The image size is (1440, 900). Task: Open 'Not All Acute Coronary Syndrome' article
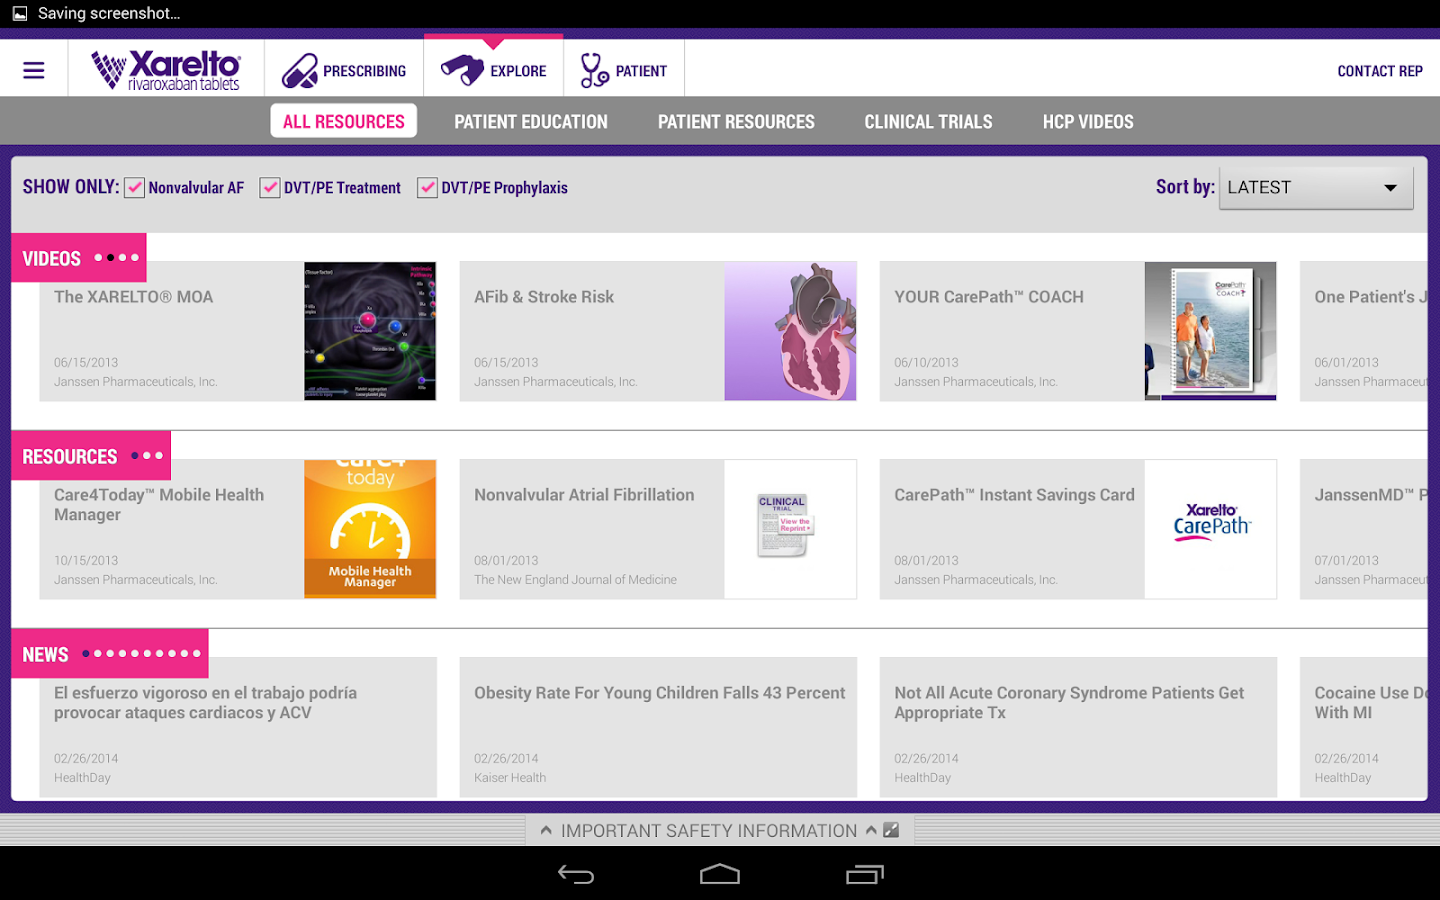tap(1078, 727)
